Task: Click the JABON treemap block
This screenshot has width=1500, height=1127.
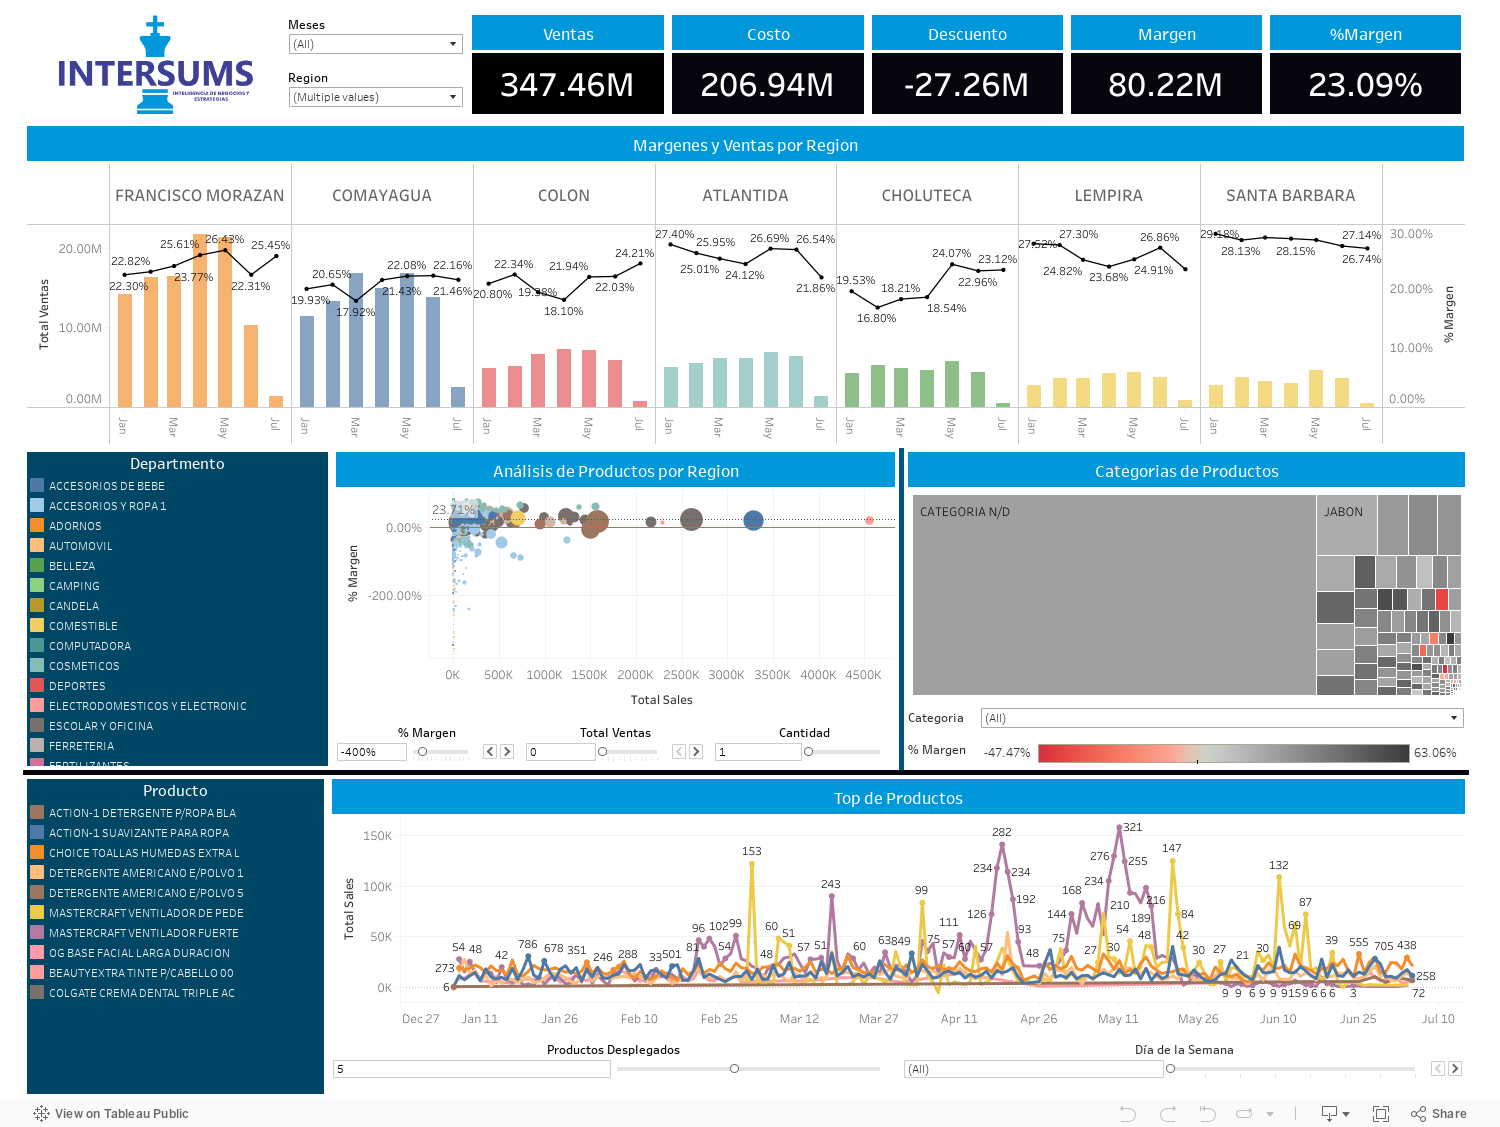Action: point(1346,524)
